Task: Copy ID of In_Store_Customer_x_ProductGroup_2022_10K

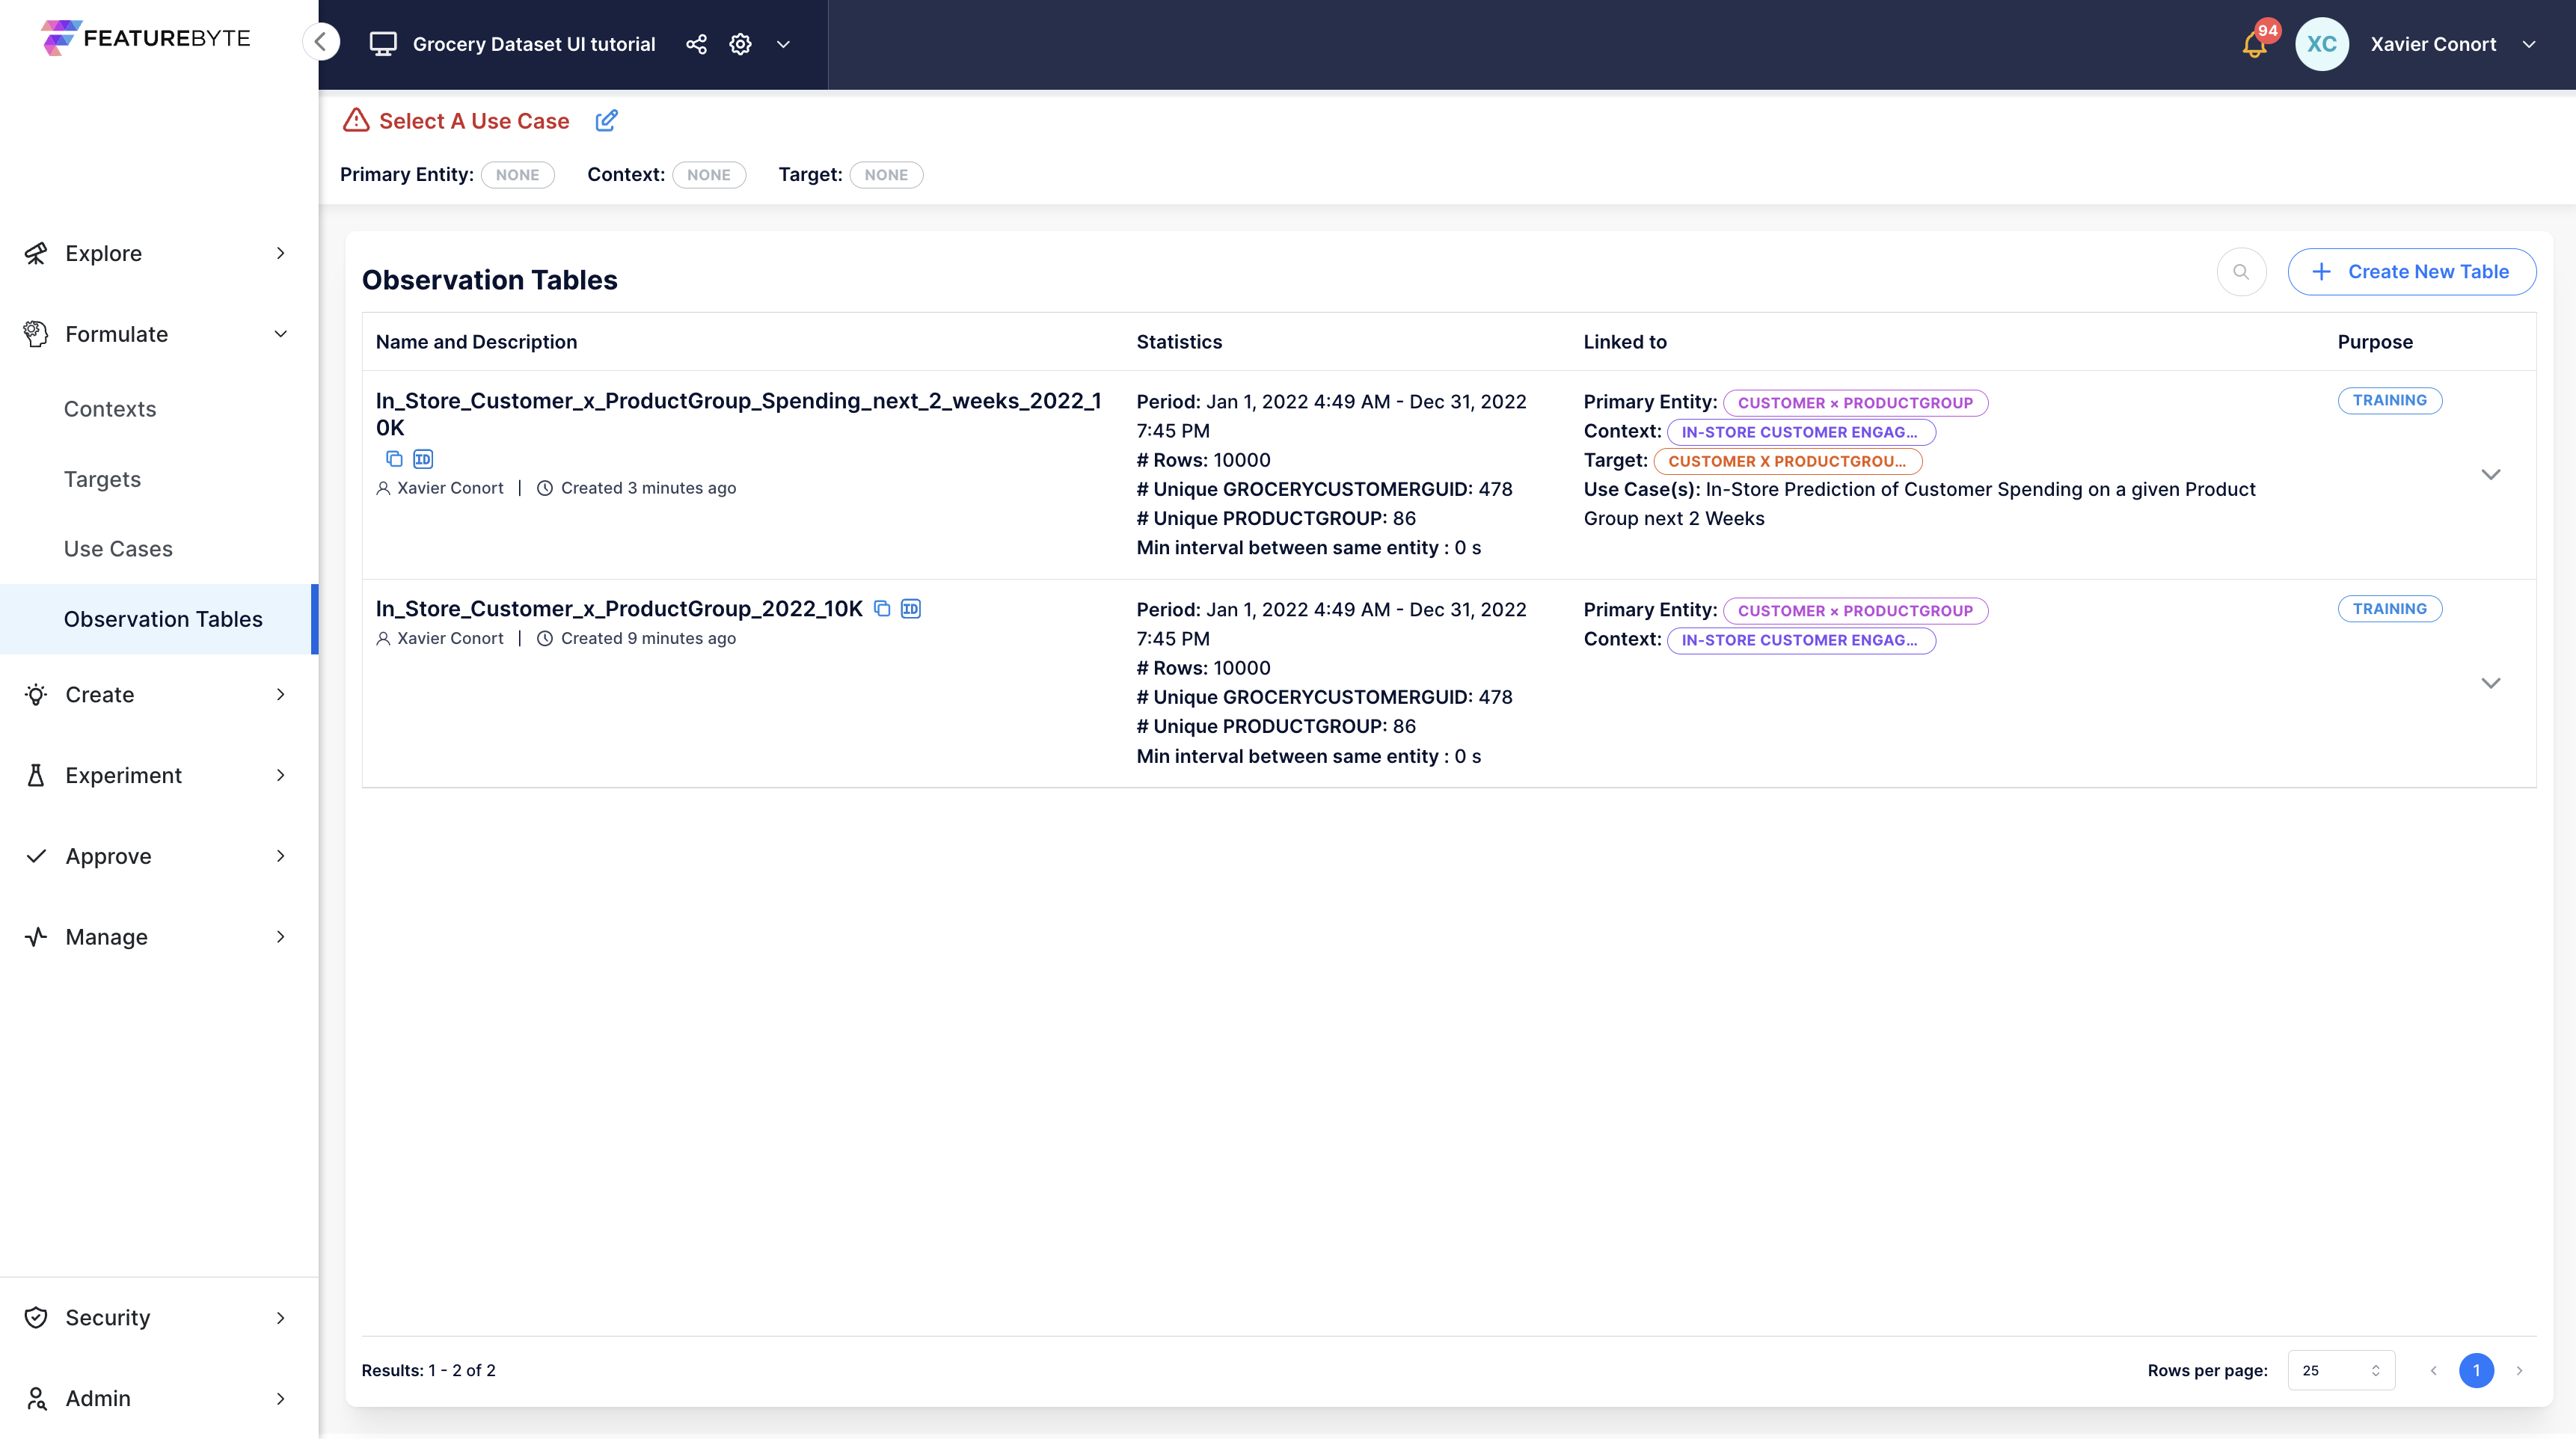Action: point(910,609)
